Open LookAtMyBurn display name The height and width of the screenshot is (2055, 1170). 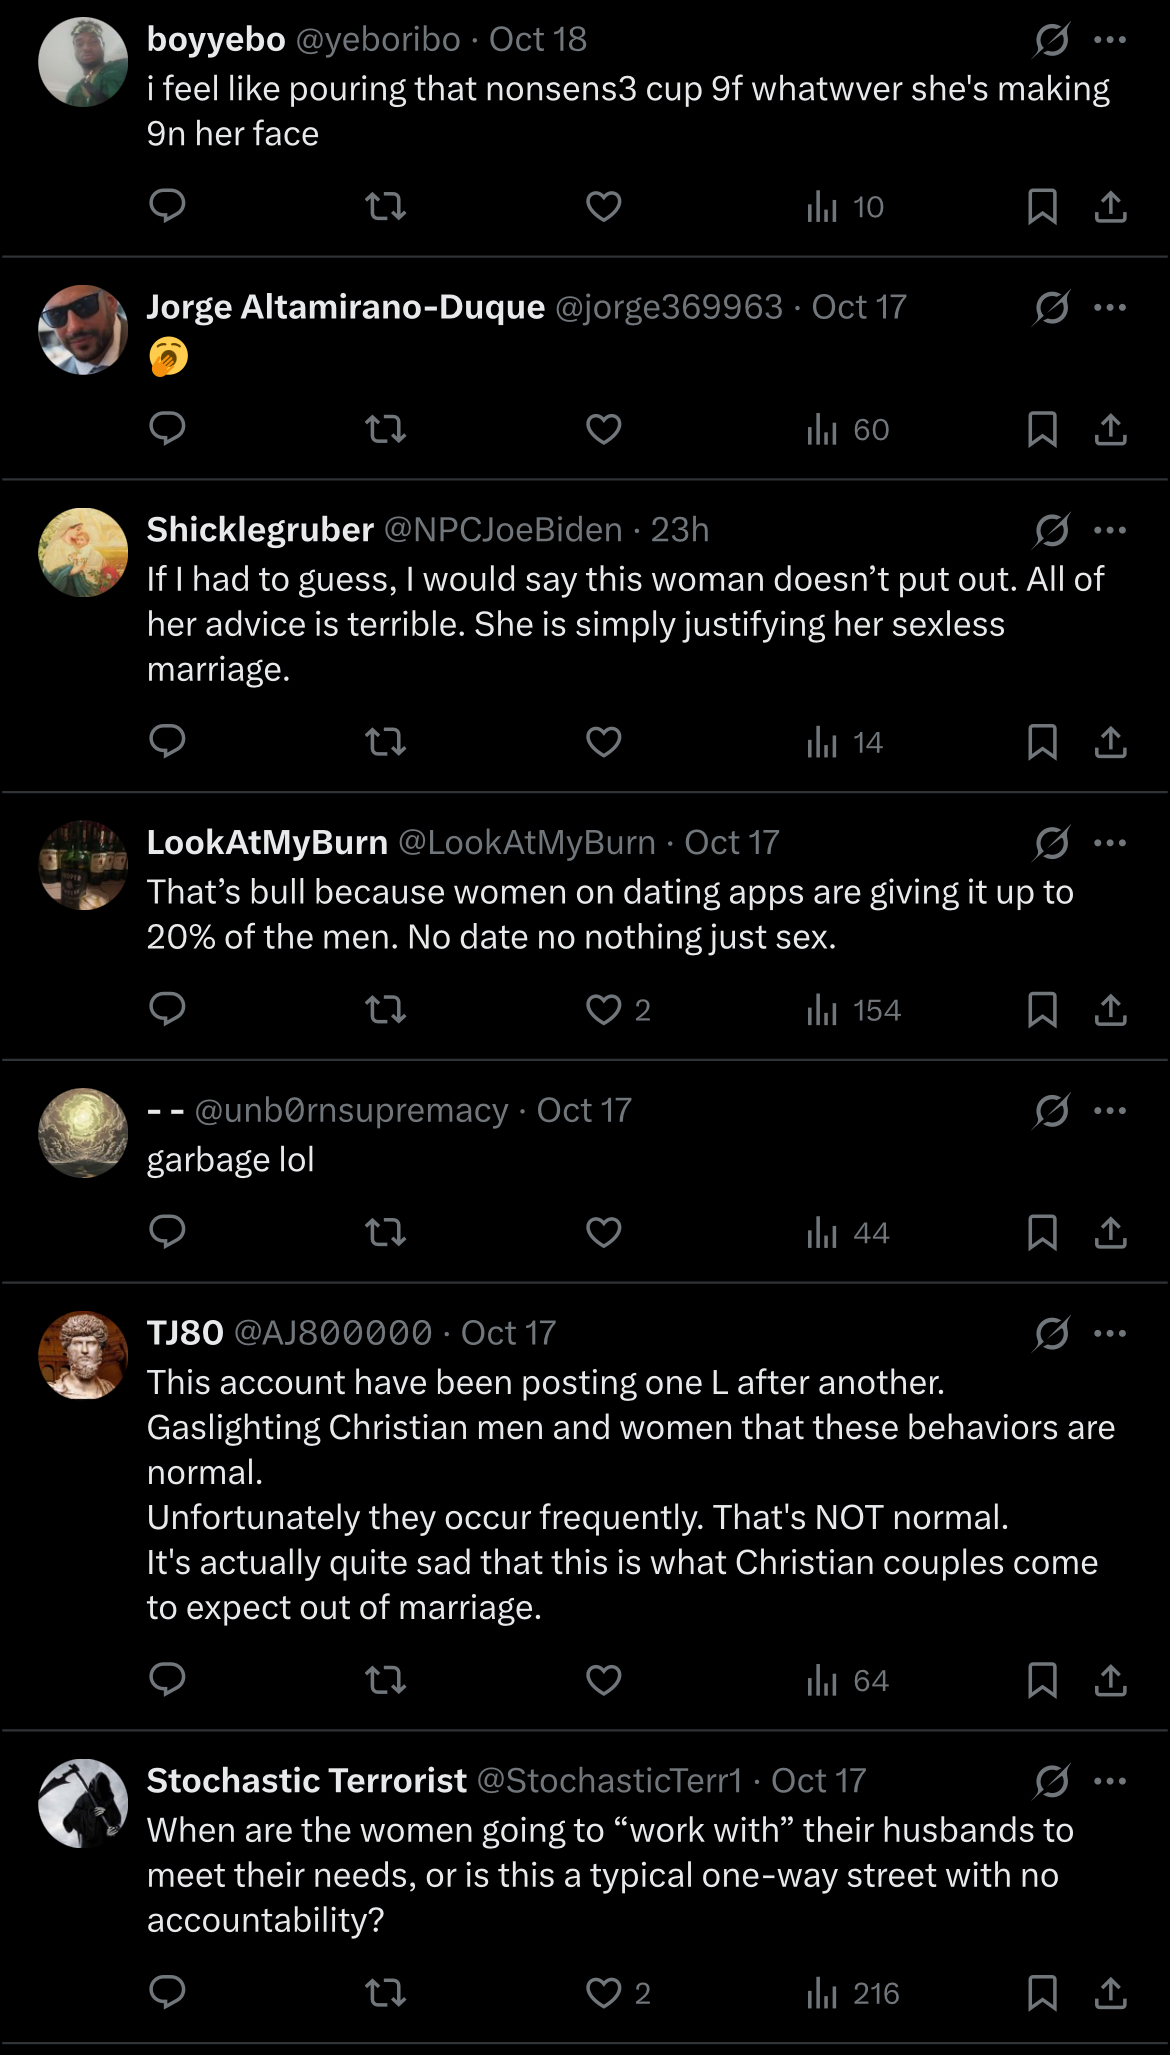click(267, 842)
